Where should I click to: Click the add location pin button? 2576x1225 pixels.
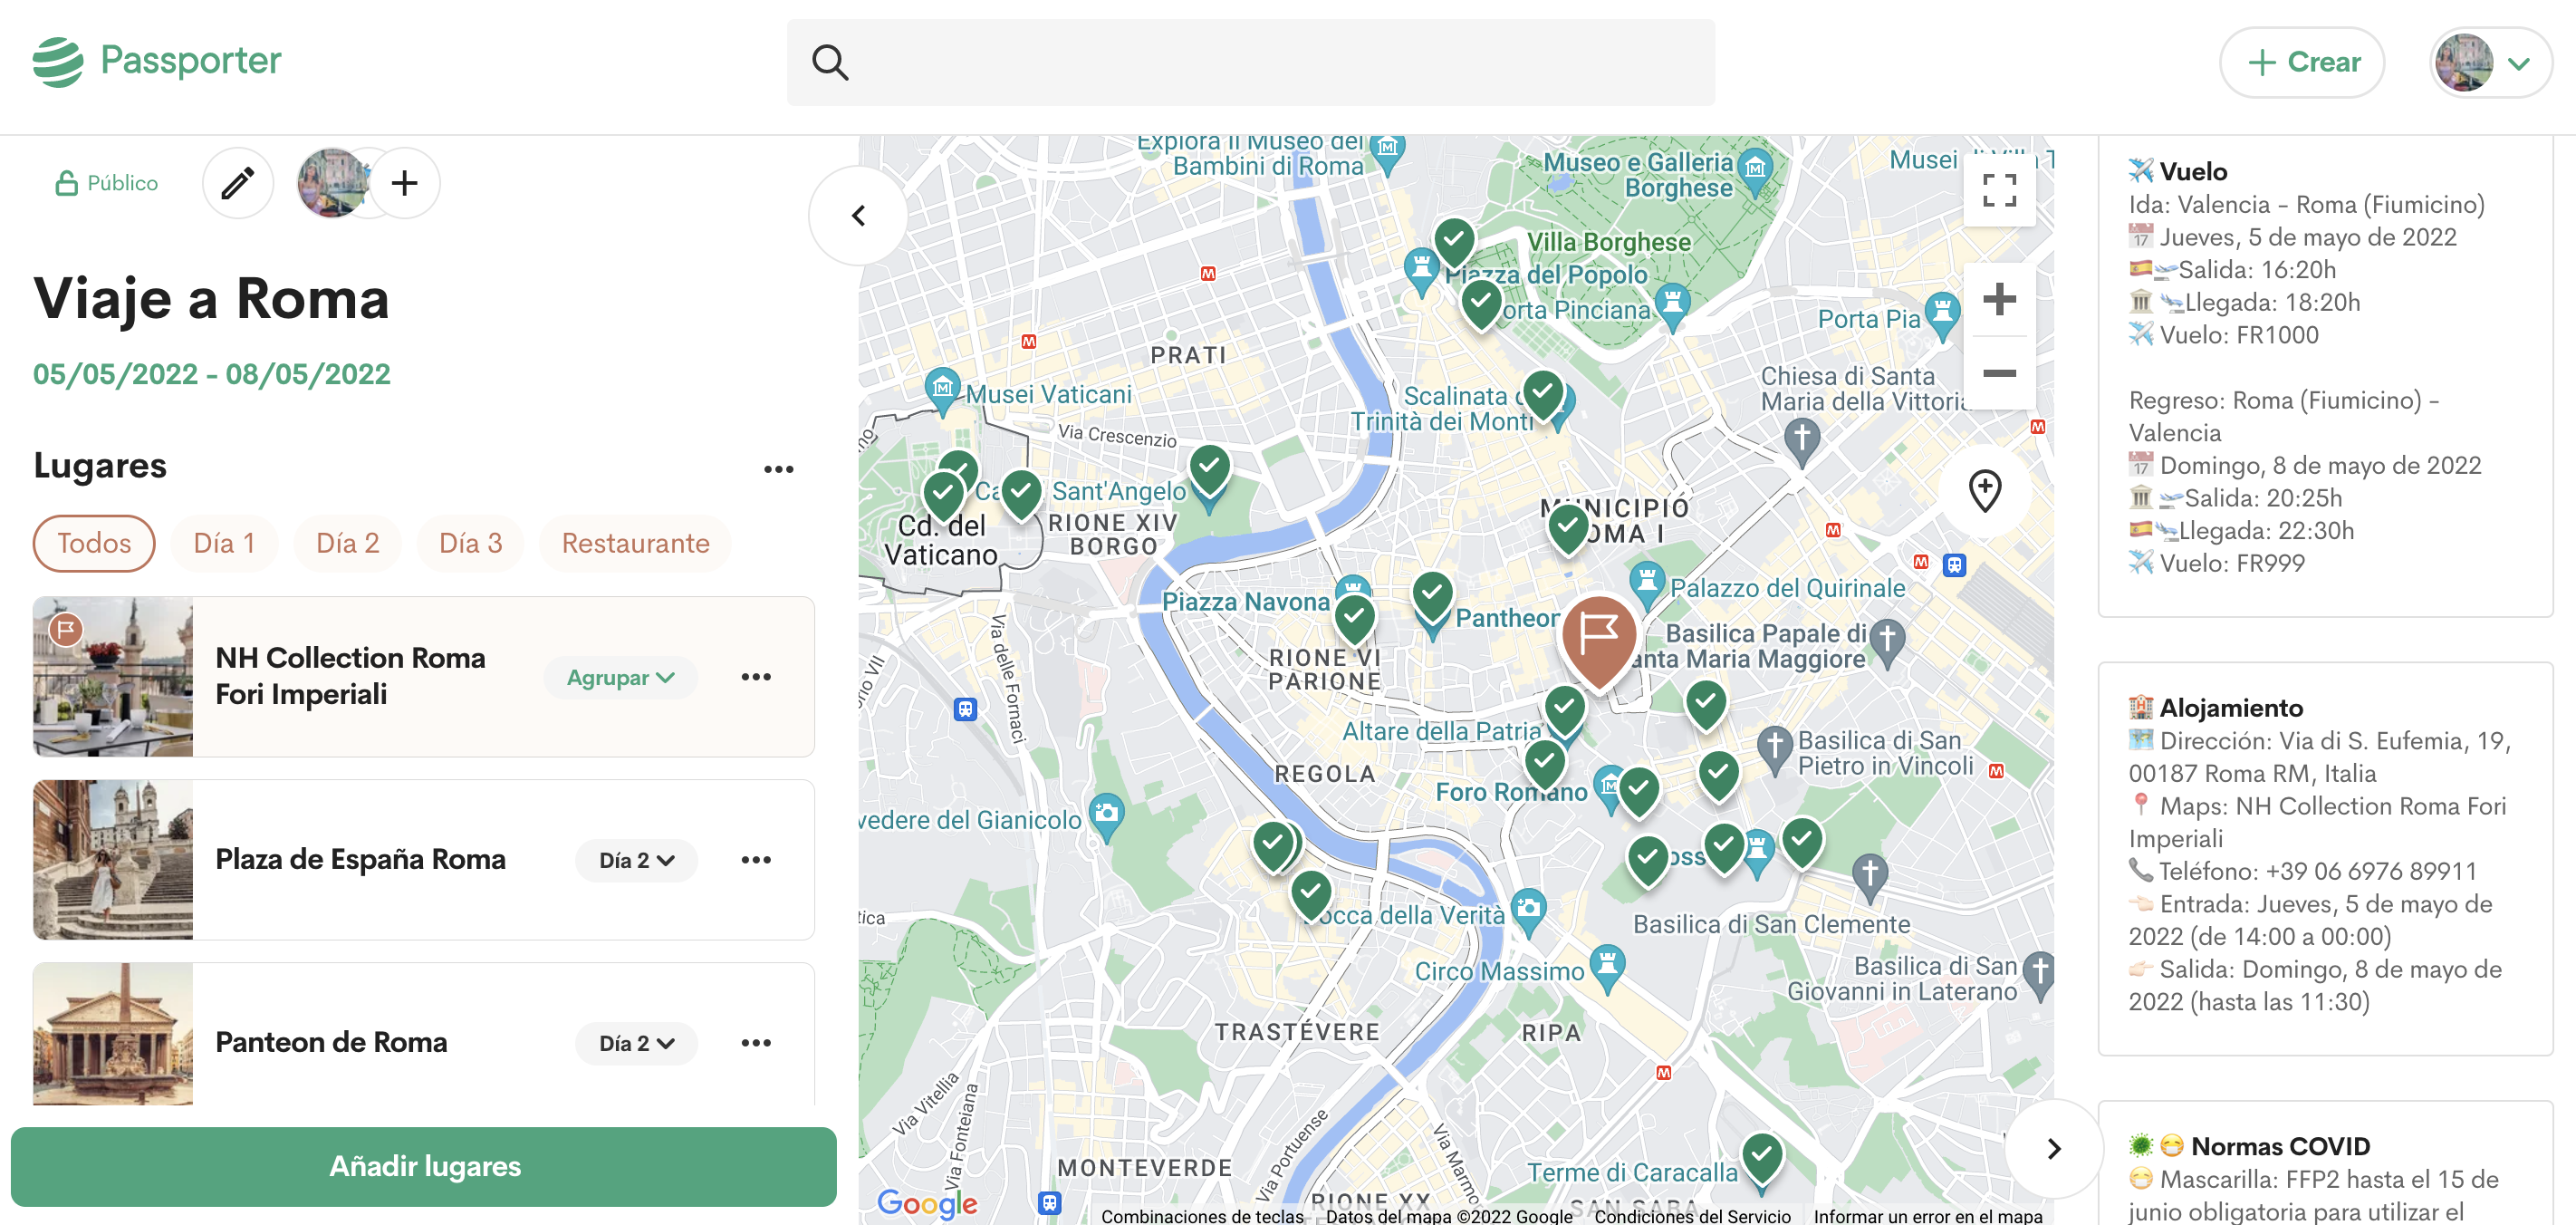pos(1985,491)
